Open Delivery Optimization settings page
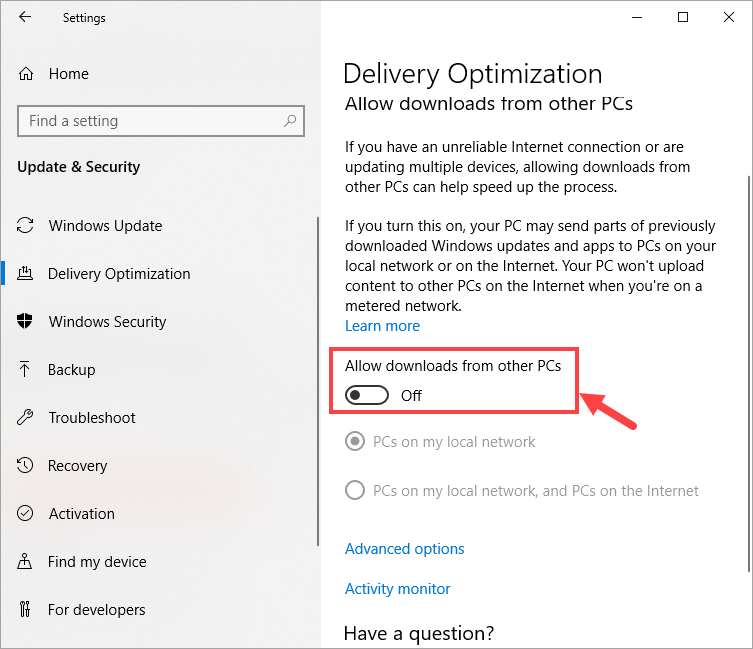 point(119,273)
